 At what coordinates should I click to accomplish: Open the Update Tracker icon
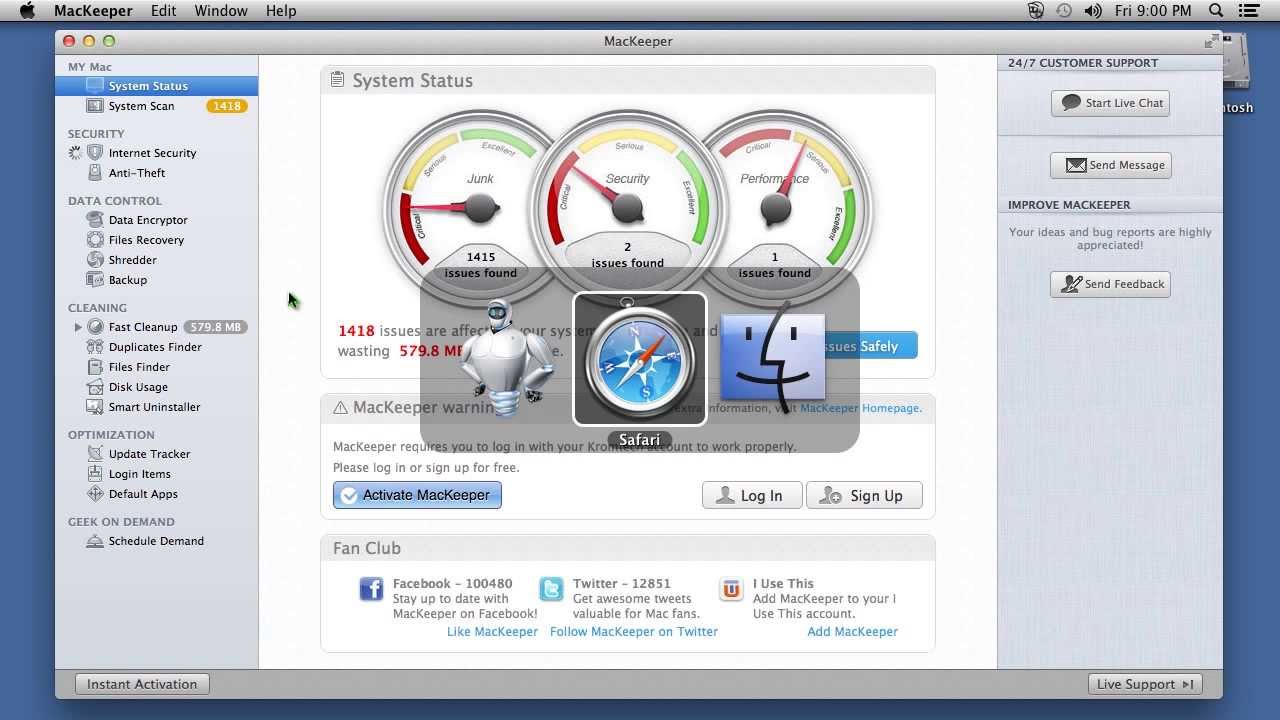coord(95,454)
